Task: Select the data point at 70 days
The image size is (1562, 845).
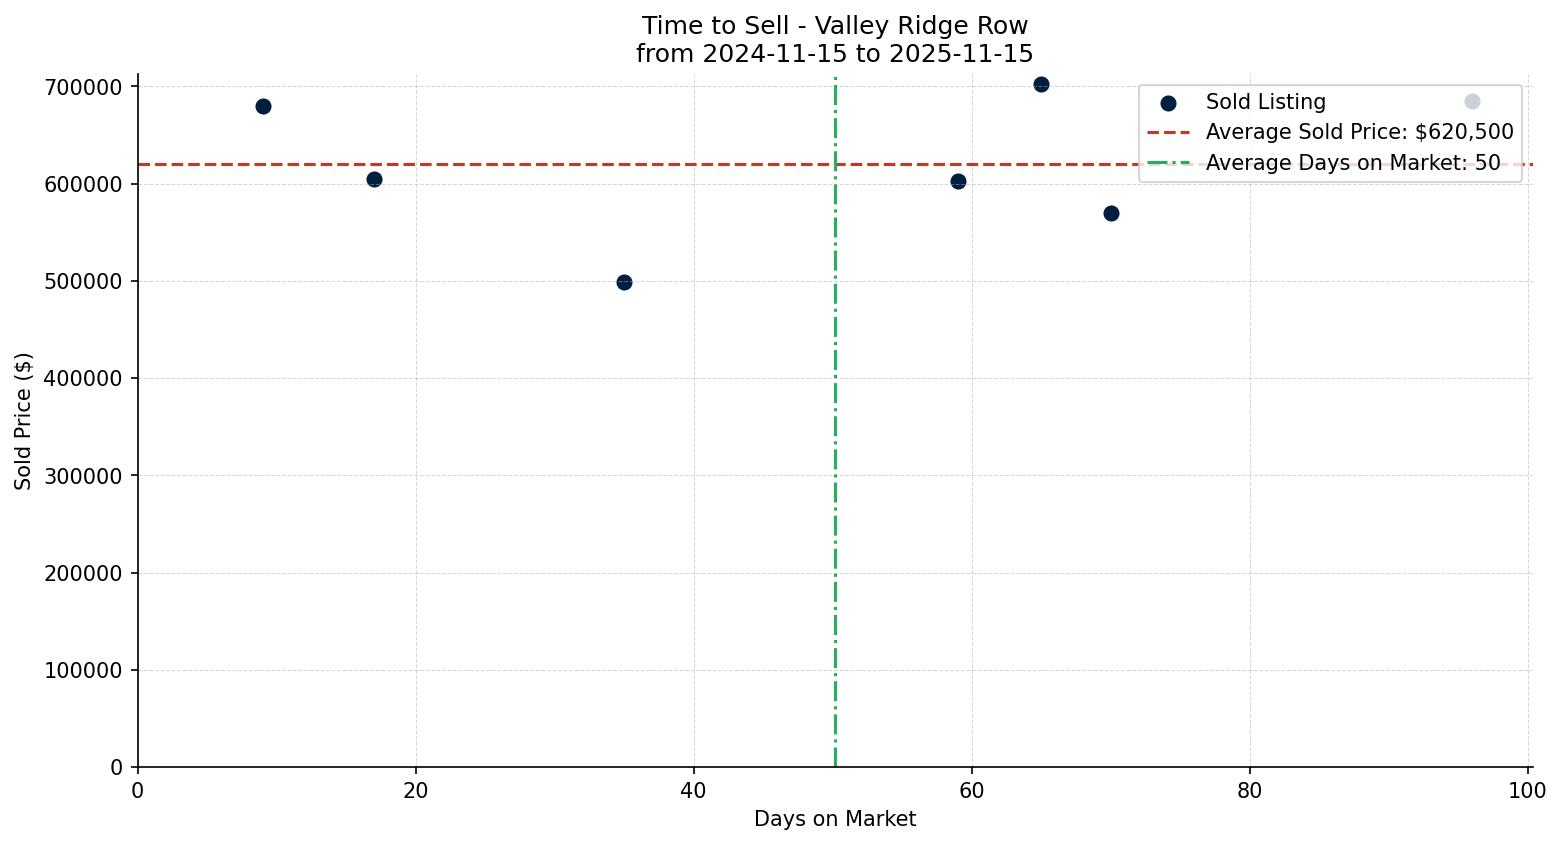Action: (1111, 213)
